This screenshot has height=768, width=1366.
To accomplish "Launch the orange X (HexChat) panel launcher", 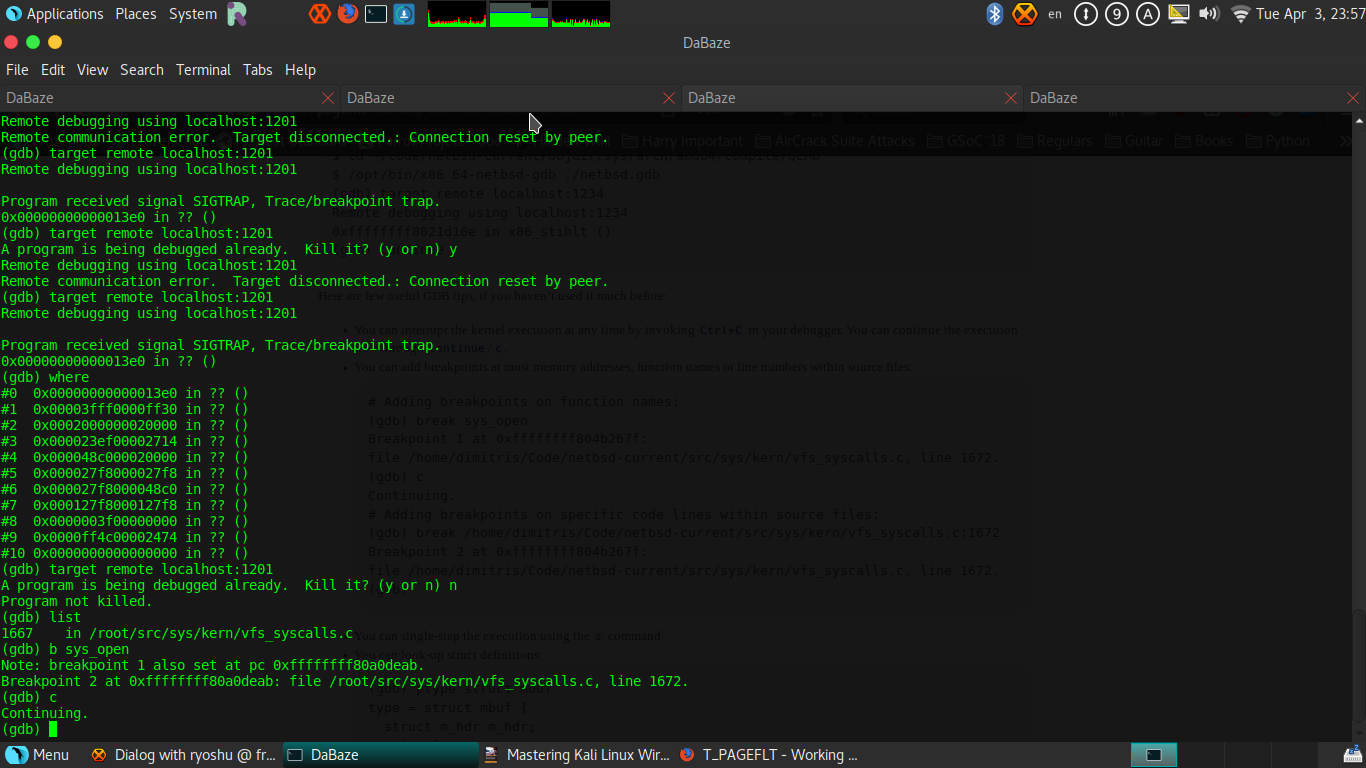I will click(320, 14).
